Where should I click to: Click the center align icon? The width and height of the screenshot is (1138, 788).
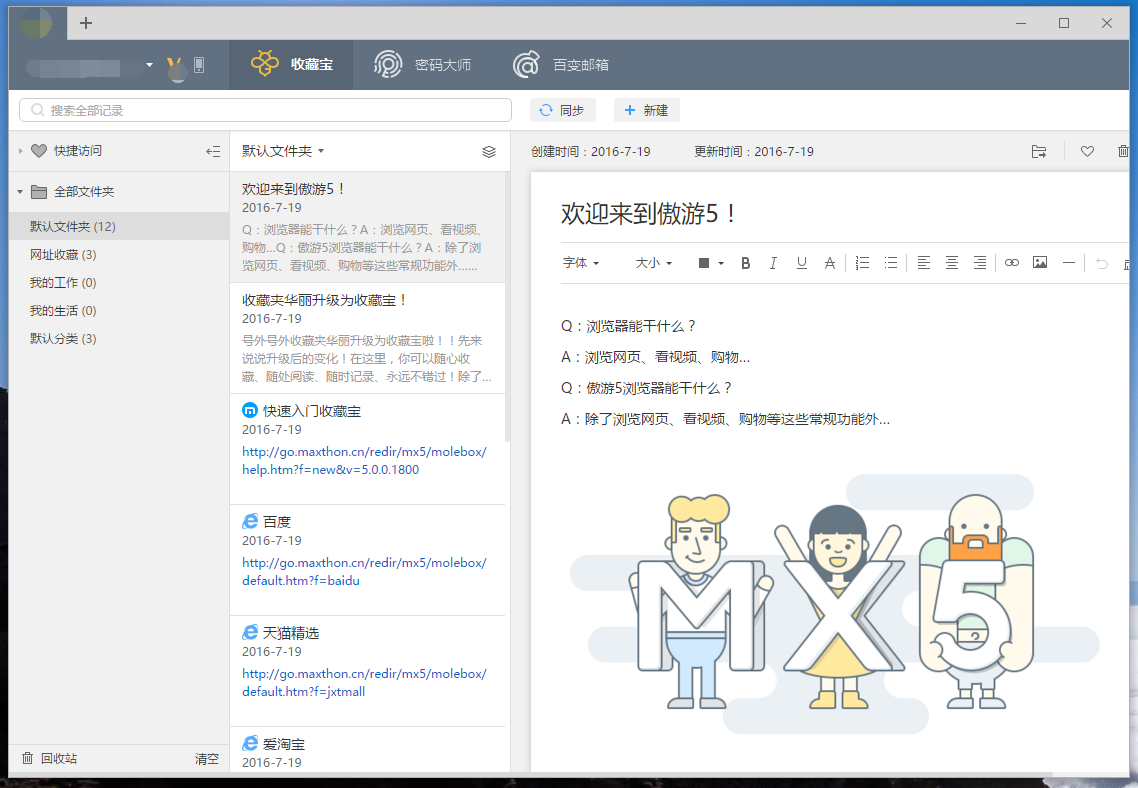pyautogui.click(x=952, y=263)
